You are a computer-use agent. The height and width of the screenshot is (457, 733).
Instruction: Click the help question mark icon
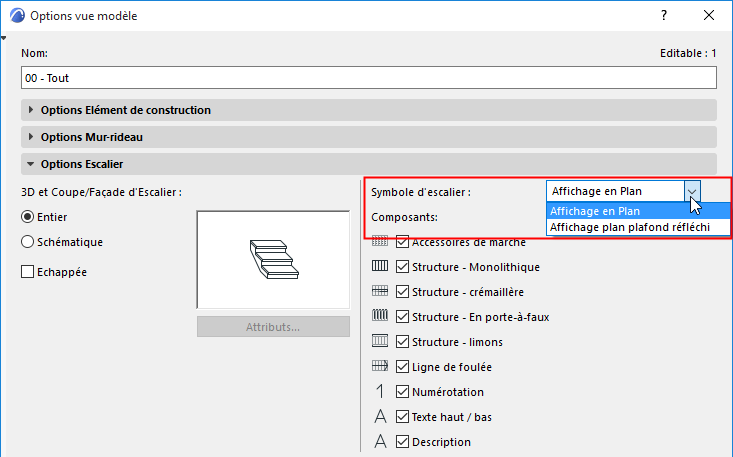(x=664, y=15)
